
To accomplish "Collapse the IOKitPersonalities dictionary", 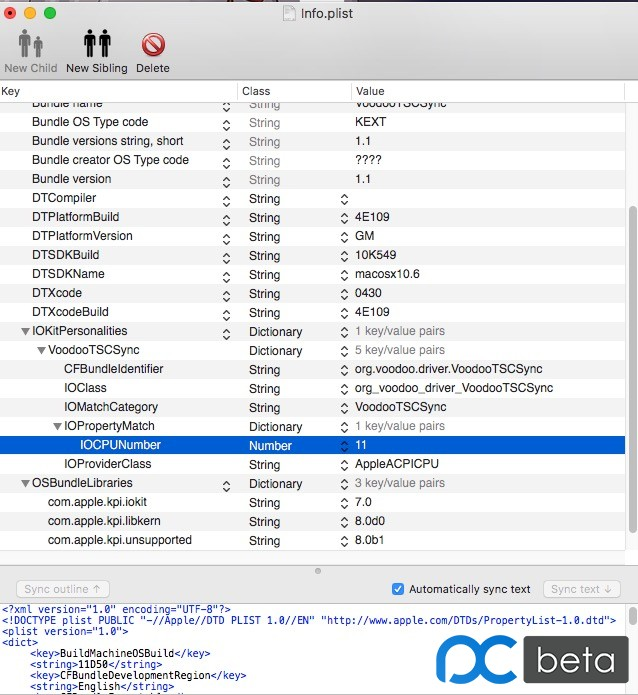I will coord(26,332).
